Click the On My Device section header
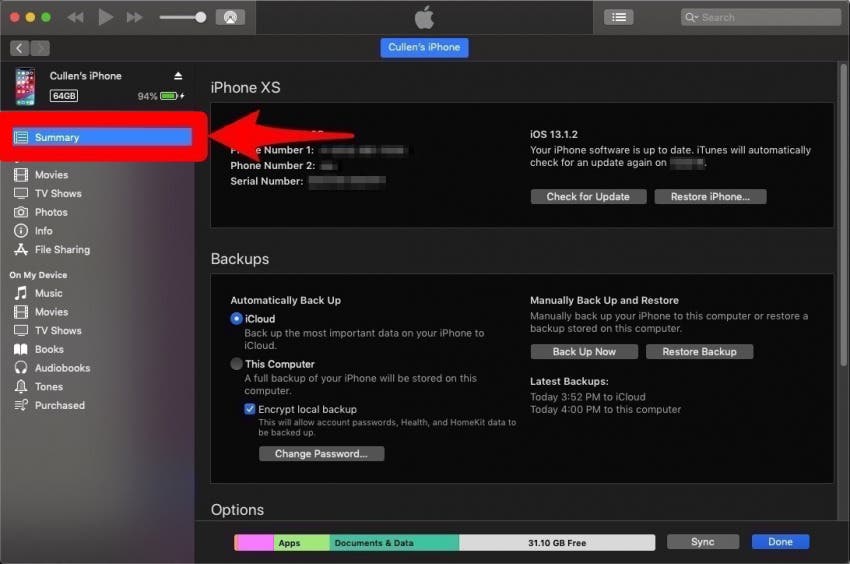 pyautogui.click(x=38, y=275)
